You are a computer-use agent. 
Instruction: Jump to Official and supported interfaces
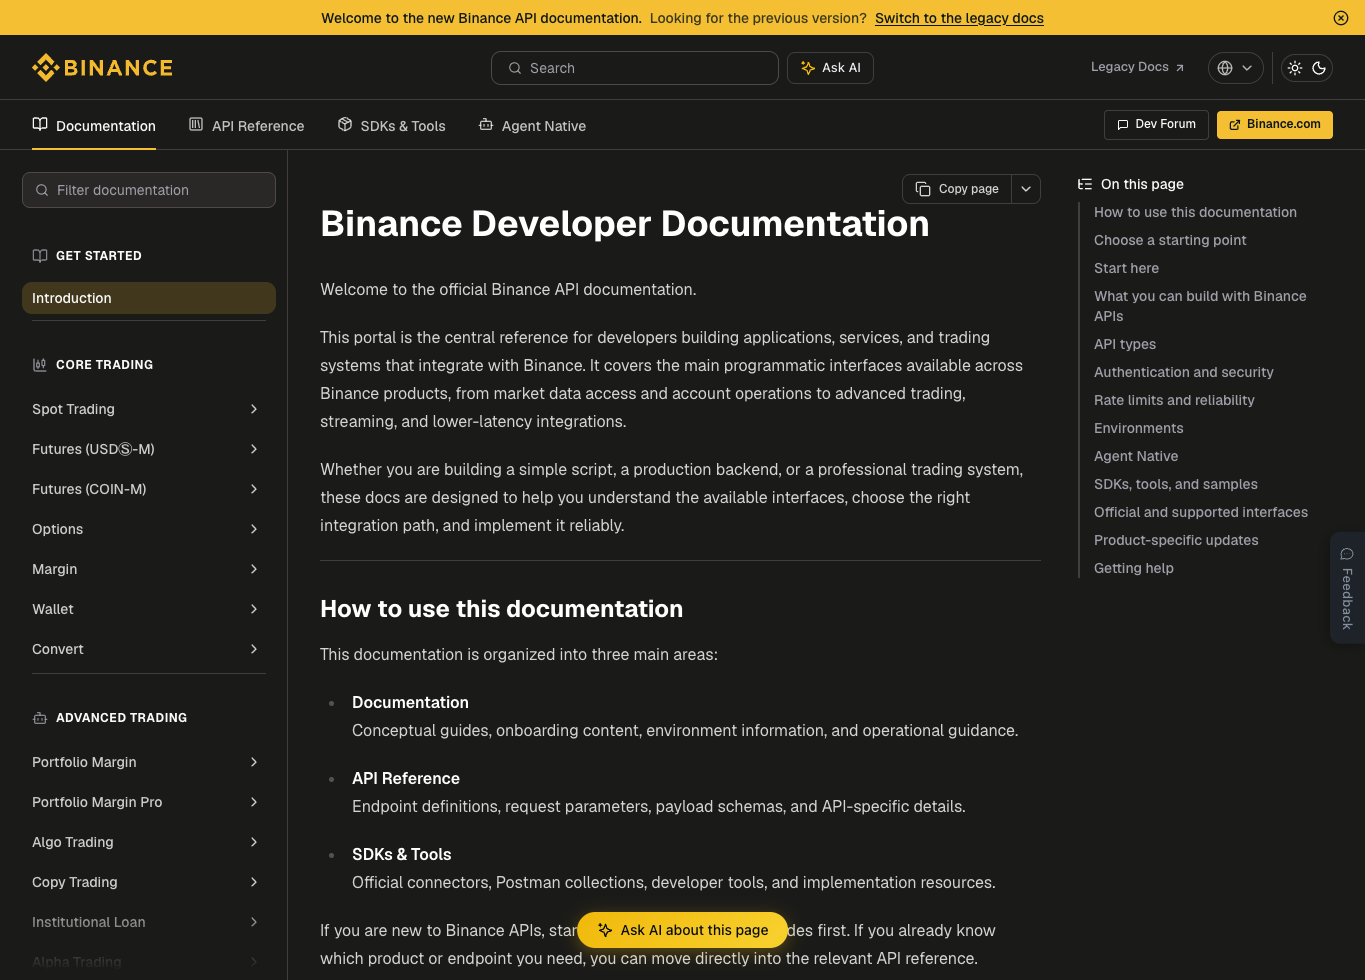[1201, 512]
